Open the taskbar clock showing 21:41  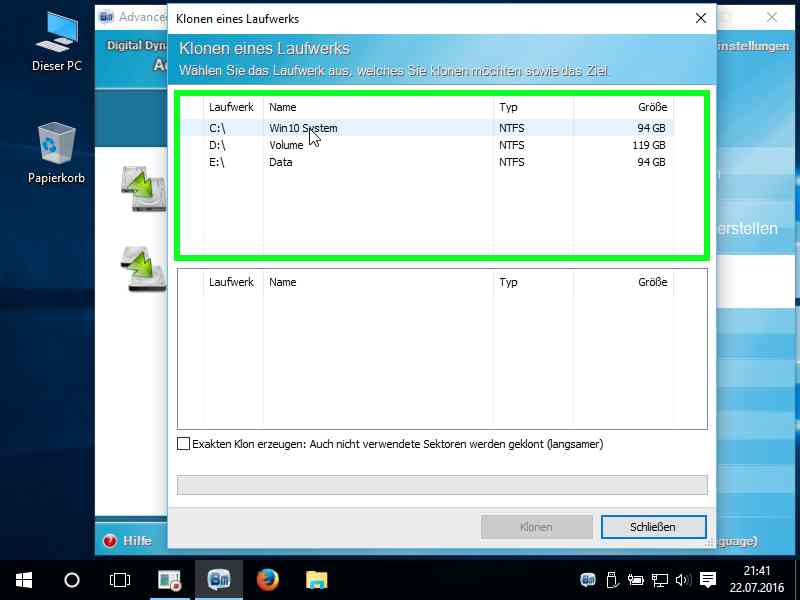coord(757,580)
